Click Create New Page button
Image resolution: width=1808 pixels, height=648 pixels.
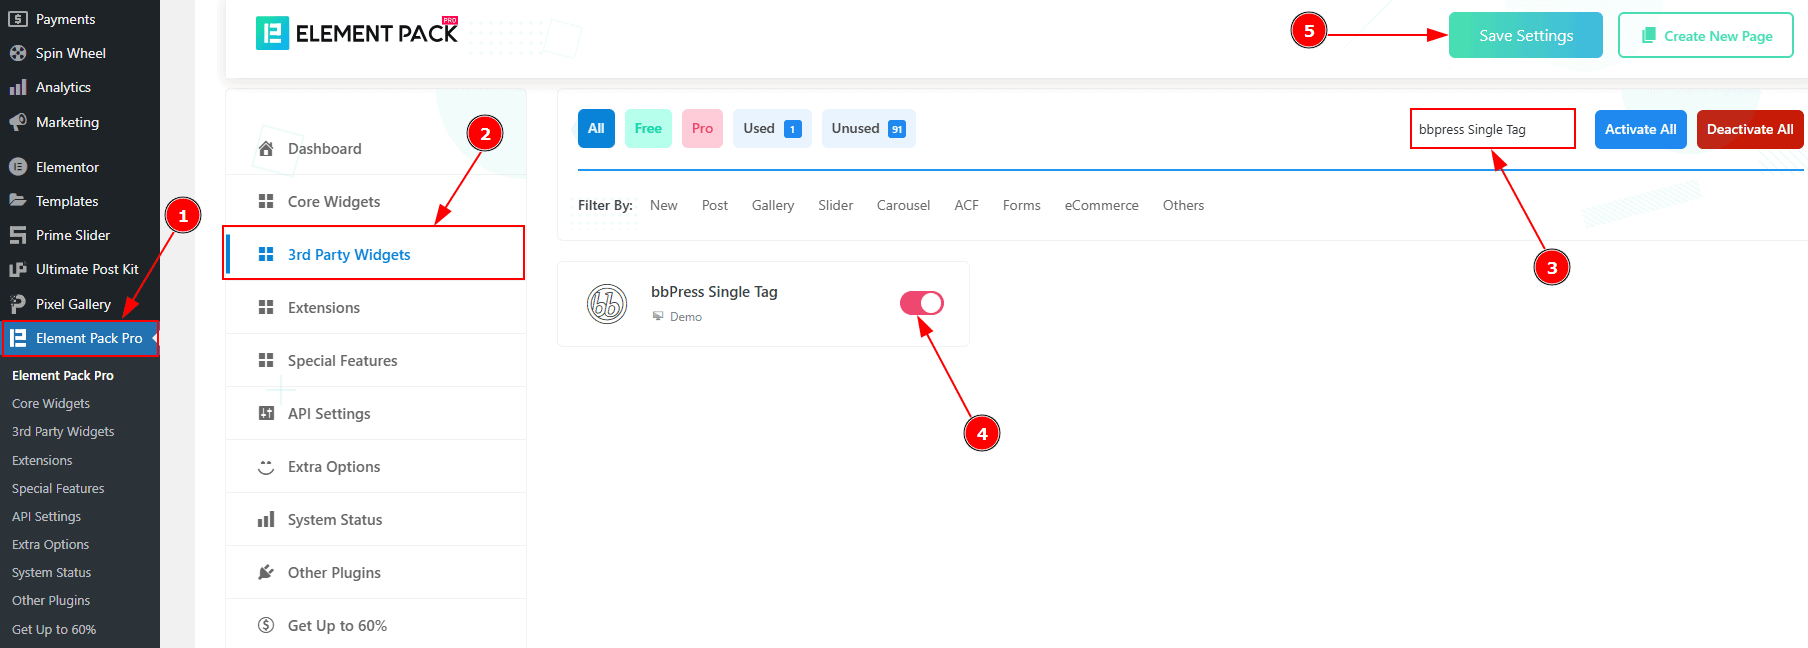tap(1706, 35)
